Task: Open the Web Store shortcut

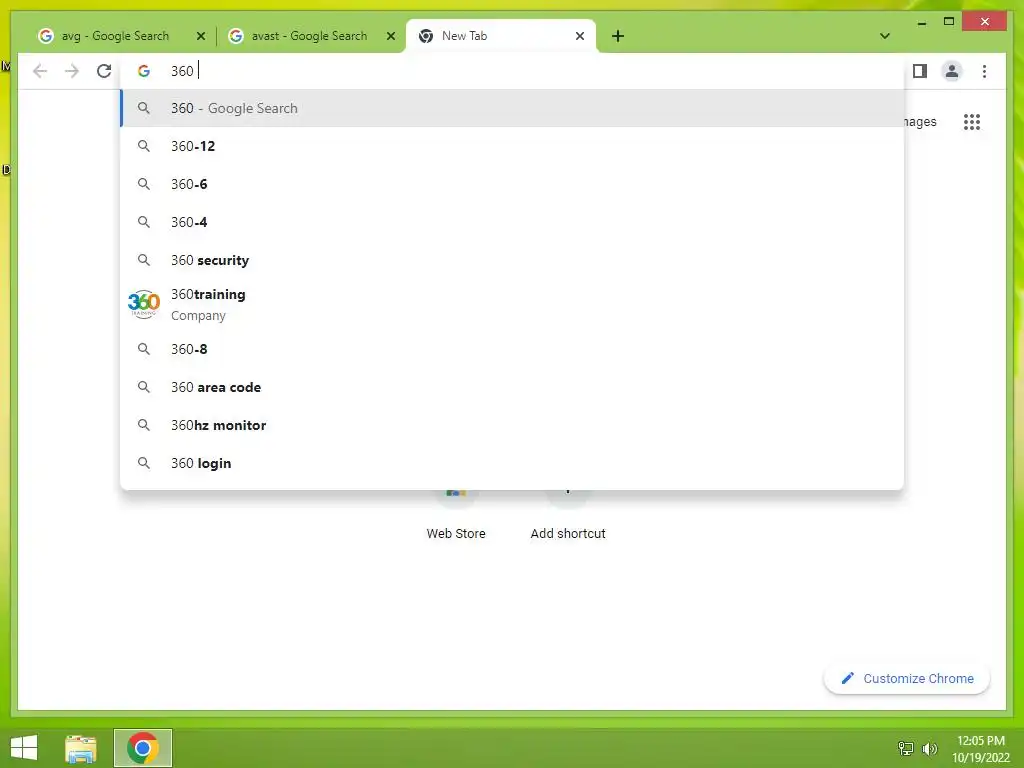Action: coord(456,516)
